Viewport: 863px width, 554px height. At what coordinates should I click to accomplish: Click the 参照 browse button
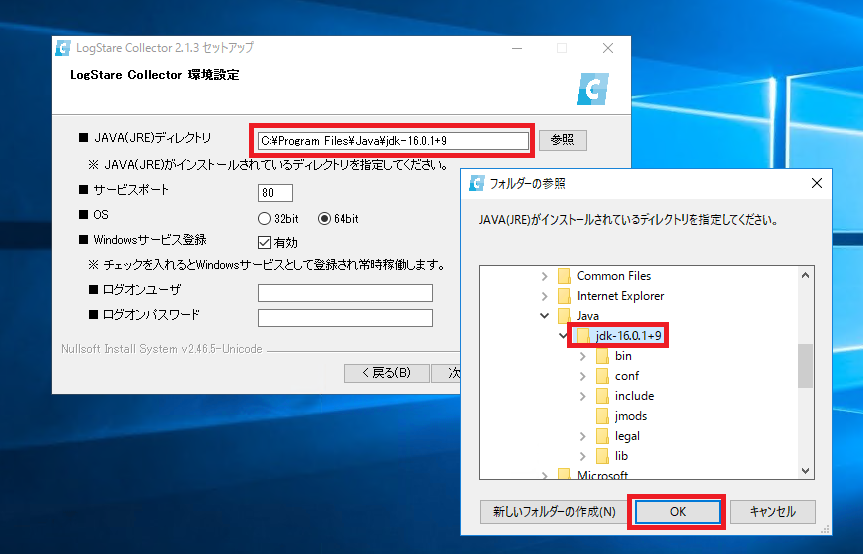pyautogui.click(x=562, y=140)
